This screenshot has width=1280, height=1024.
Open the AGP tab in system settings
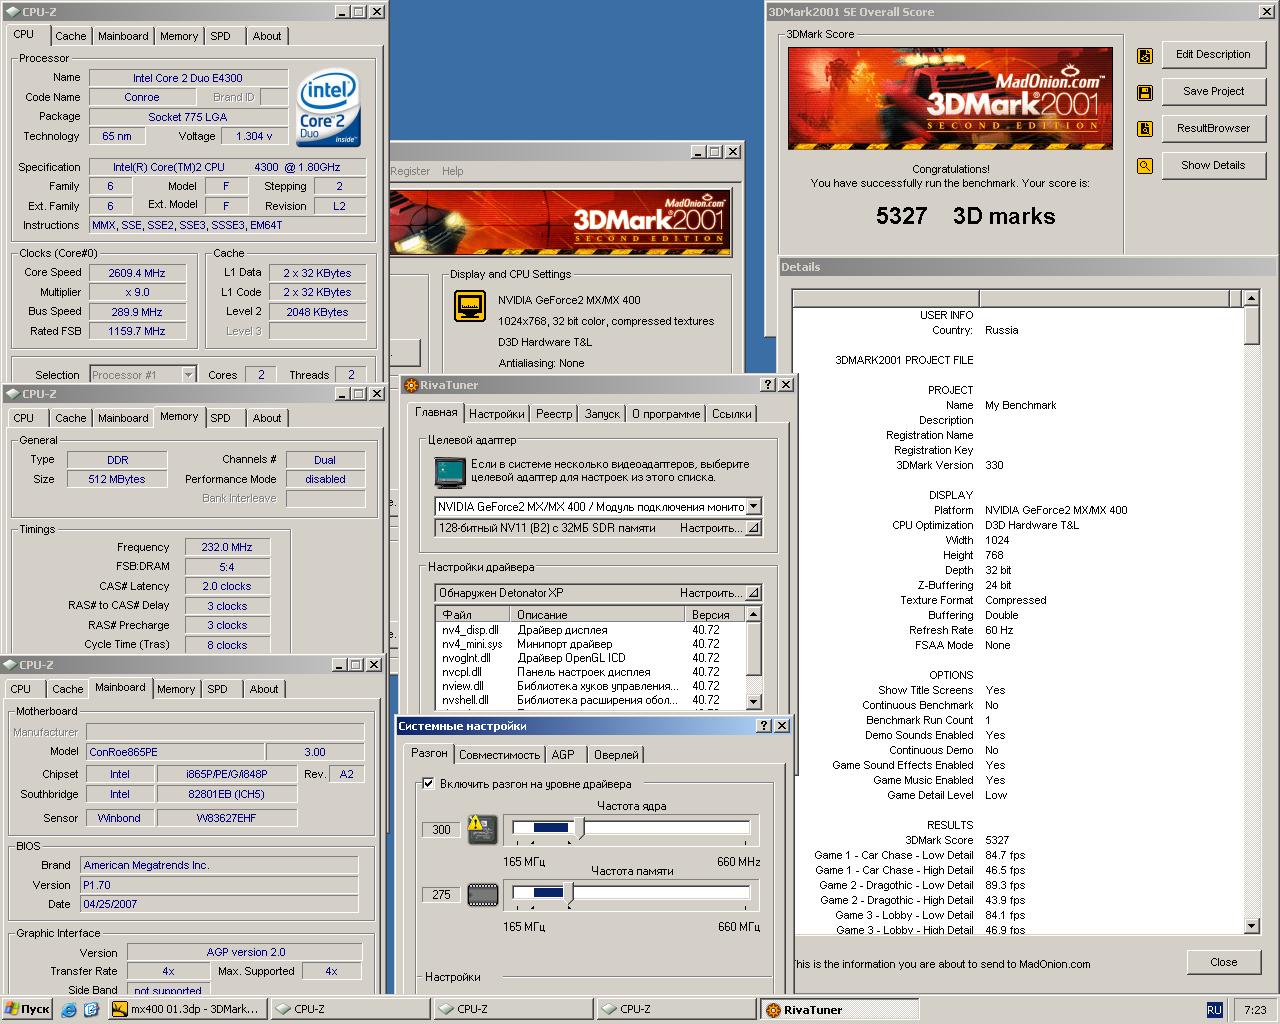click(x=563, y=755)
